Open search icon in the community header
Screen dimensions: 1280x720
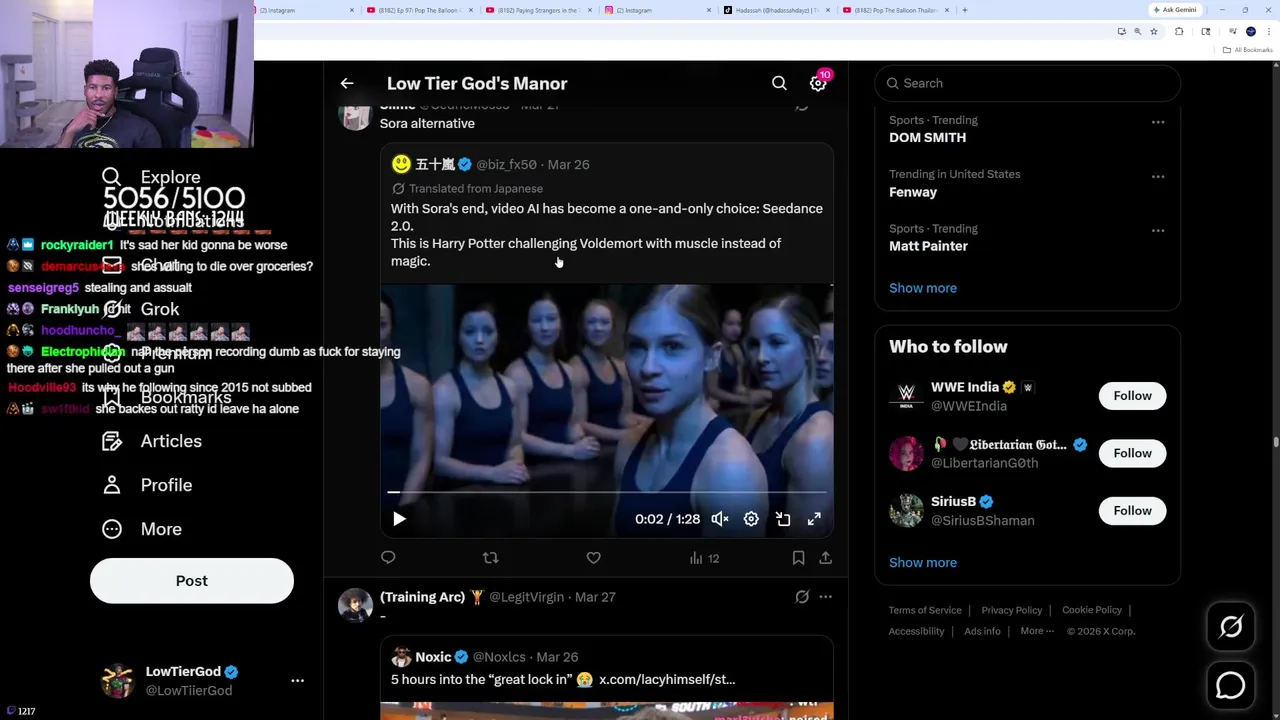779,83
